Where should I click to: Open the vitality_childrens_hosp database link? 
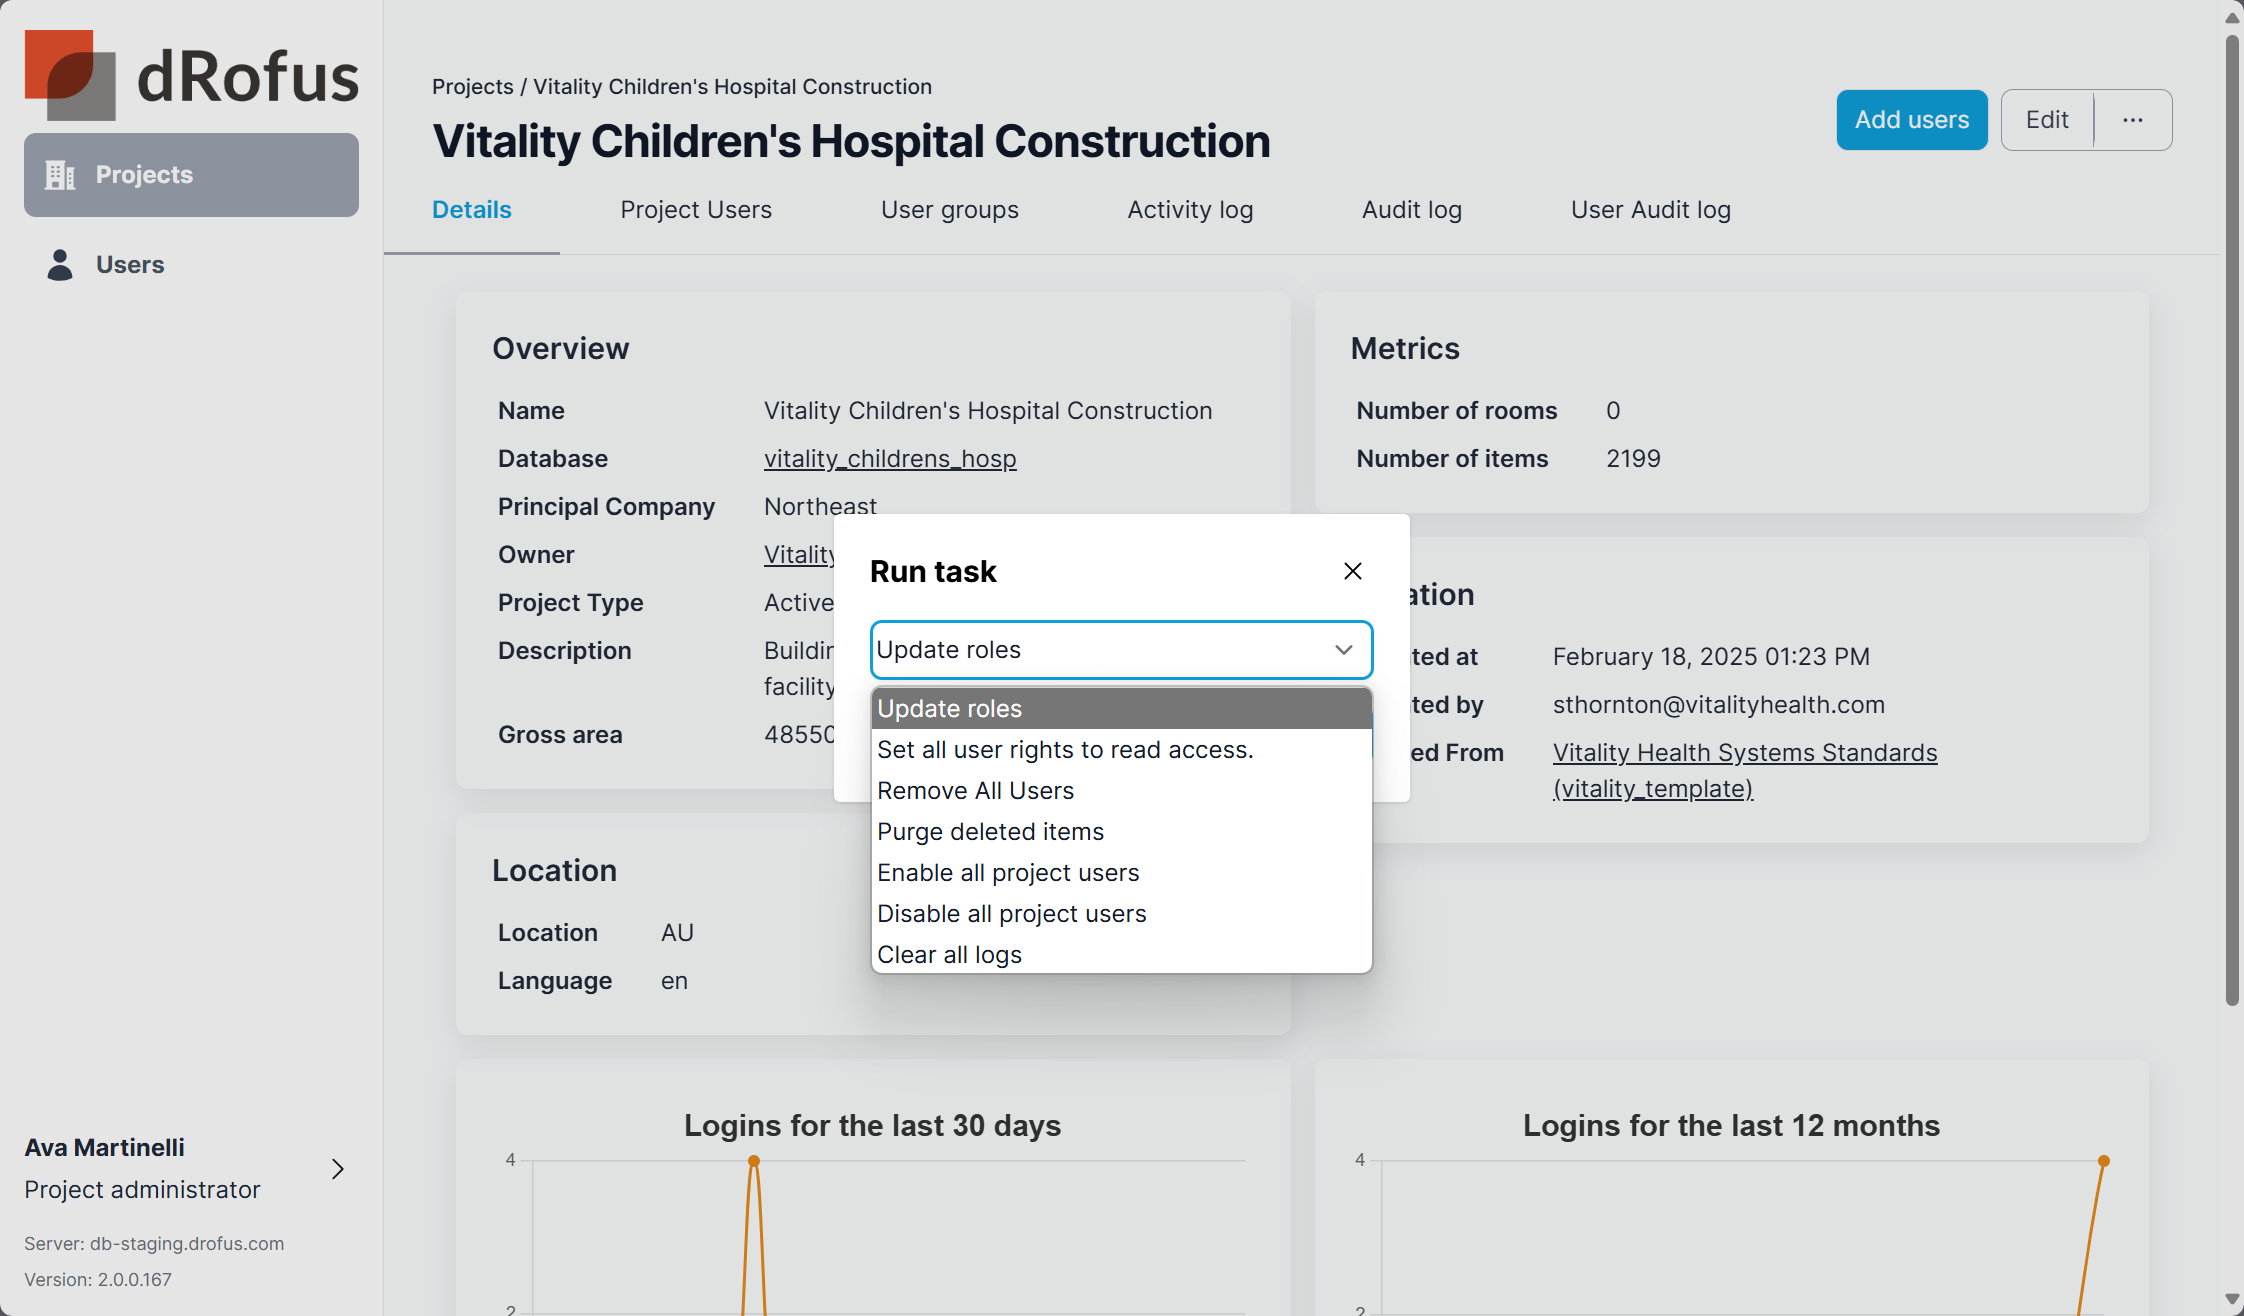[x=889, y=459]
